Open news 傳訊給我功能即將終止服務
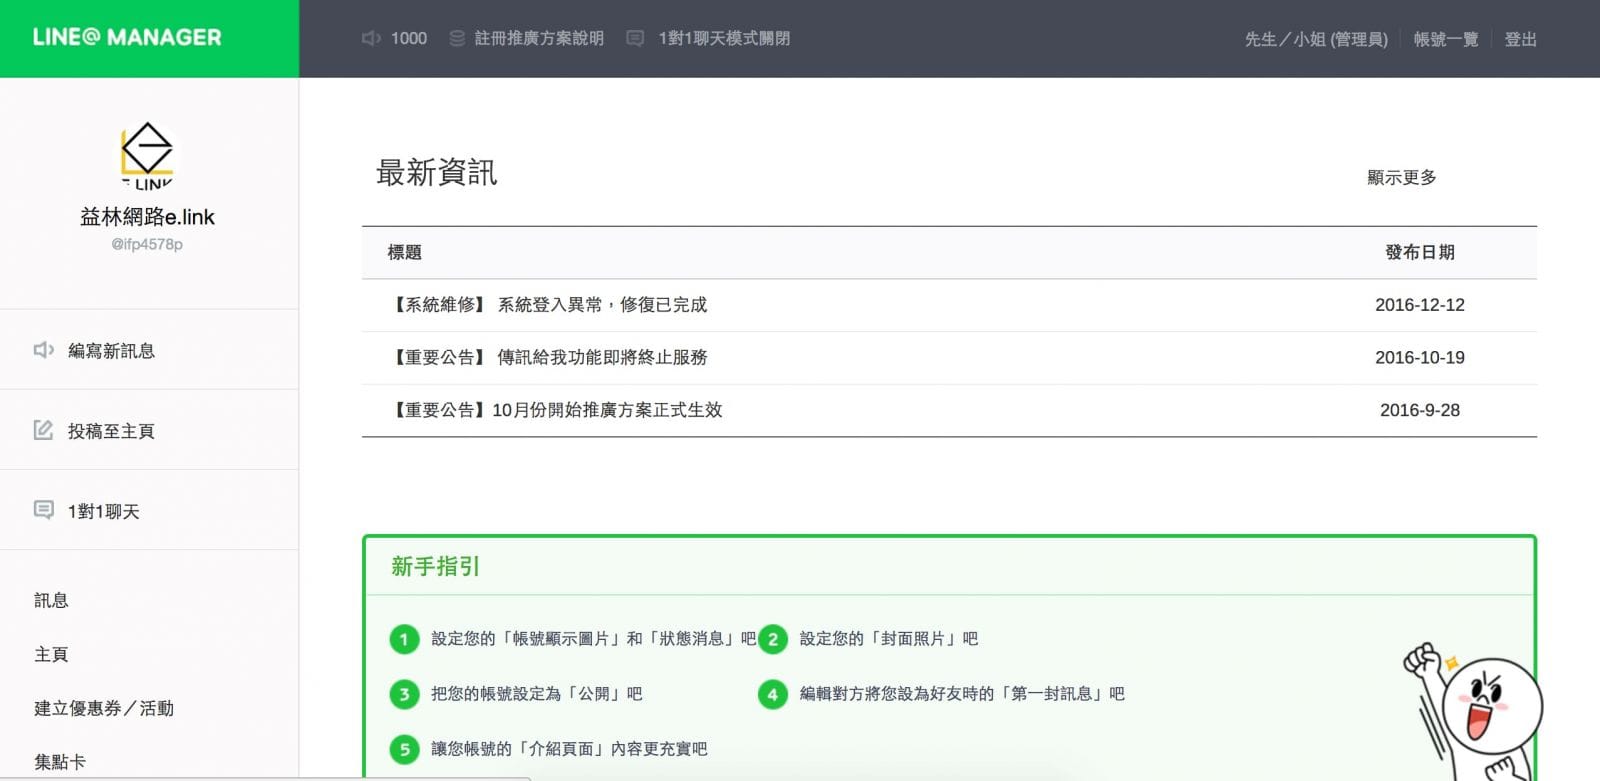The width and height of the screenshot is (1600, 781). point(549,357)
